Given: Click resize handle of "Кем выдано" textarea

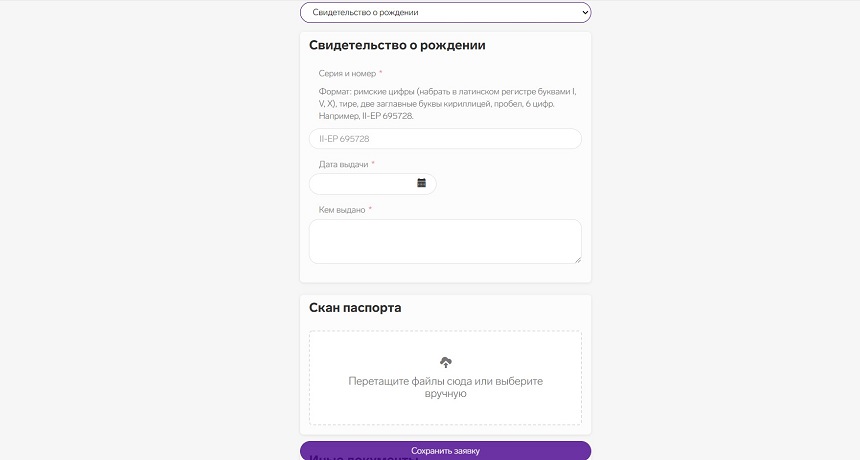Looking at the screenshot, I should [577, 259].
